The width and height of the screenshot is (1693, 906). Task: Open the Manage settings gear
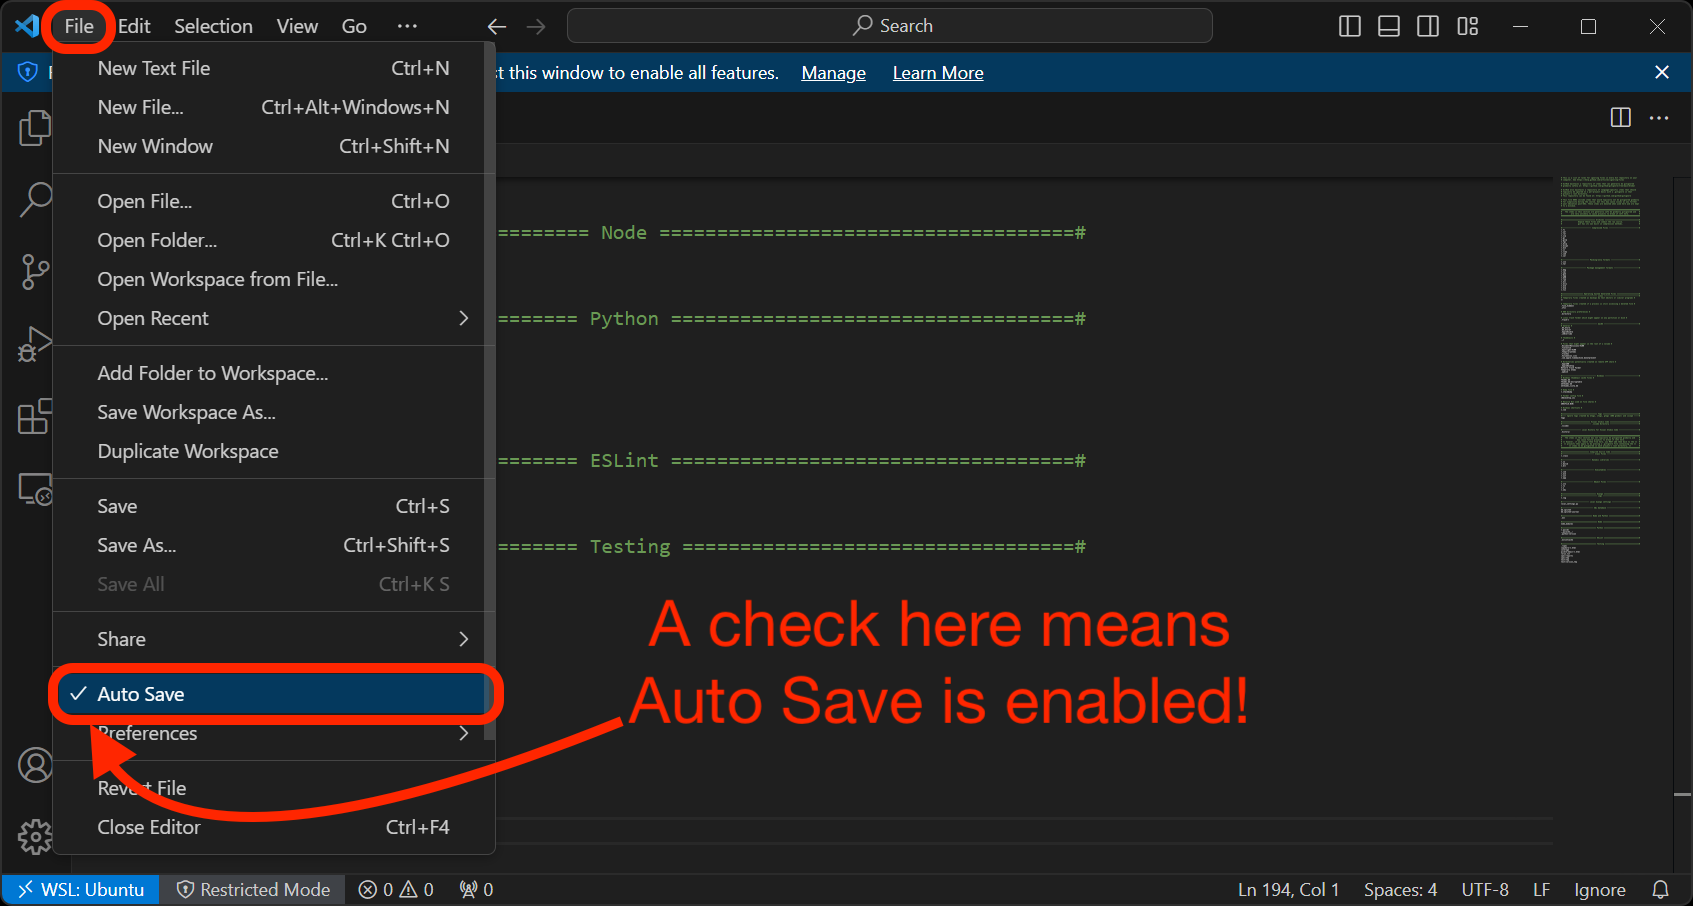tap(35, 836)
